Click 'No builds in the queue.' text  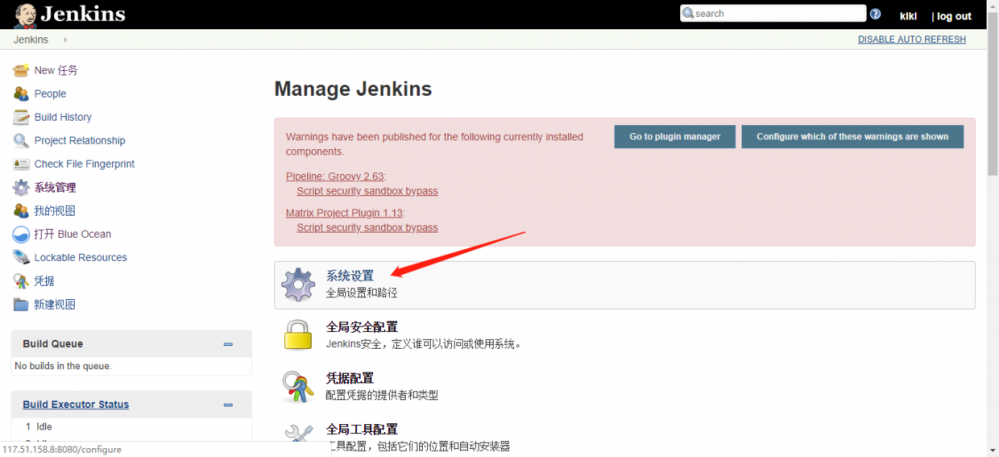(63, 366)
